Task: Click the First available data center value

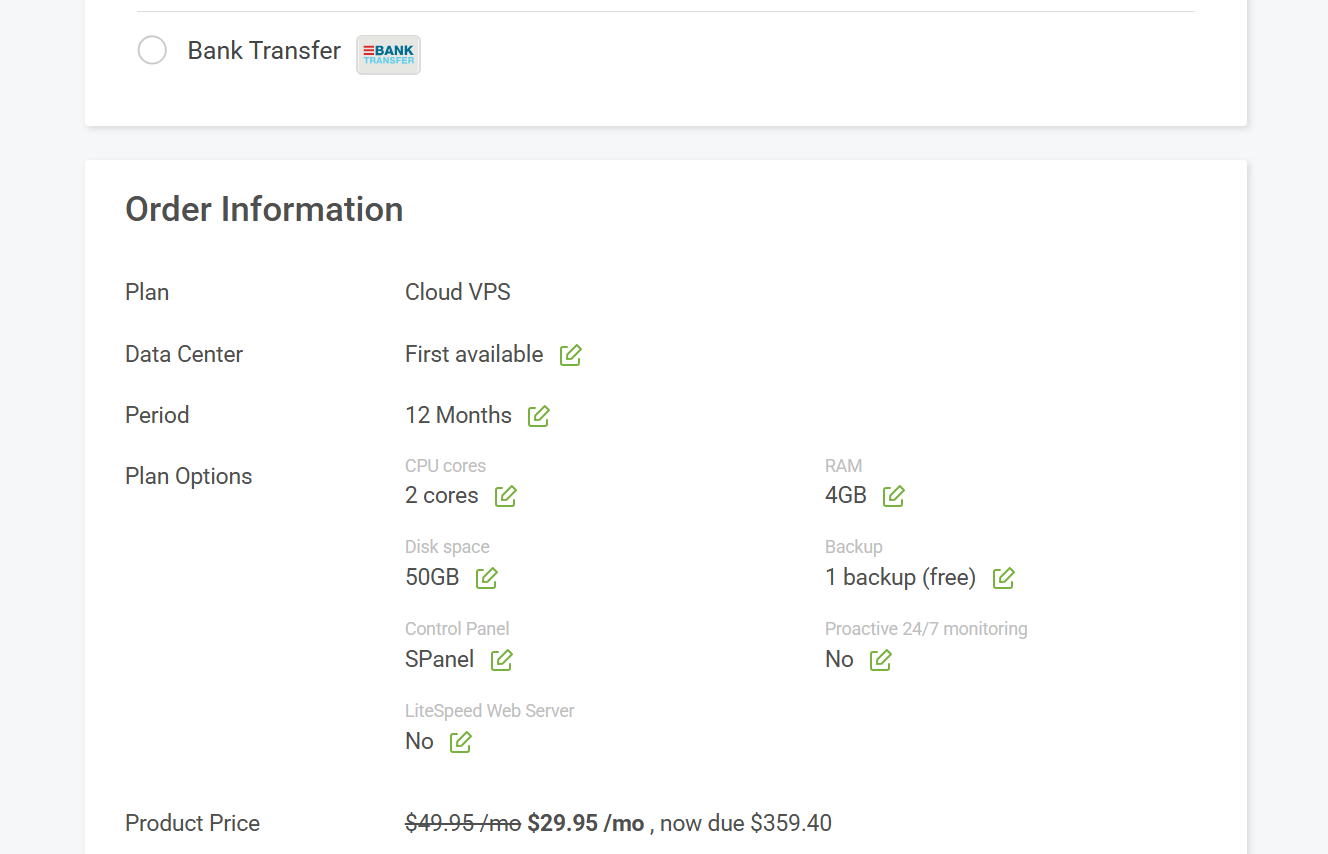Action: 474,354
